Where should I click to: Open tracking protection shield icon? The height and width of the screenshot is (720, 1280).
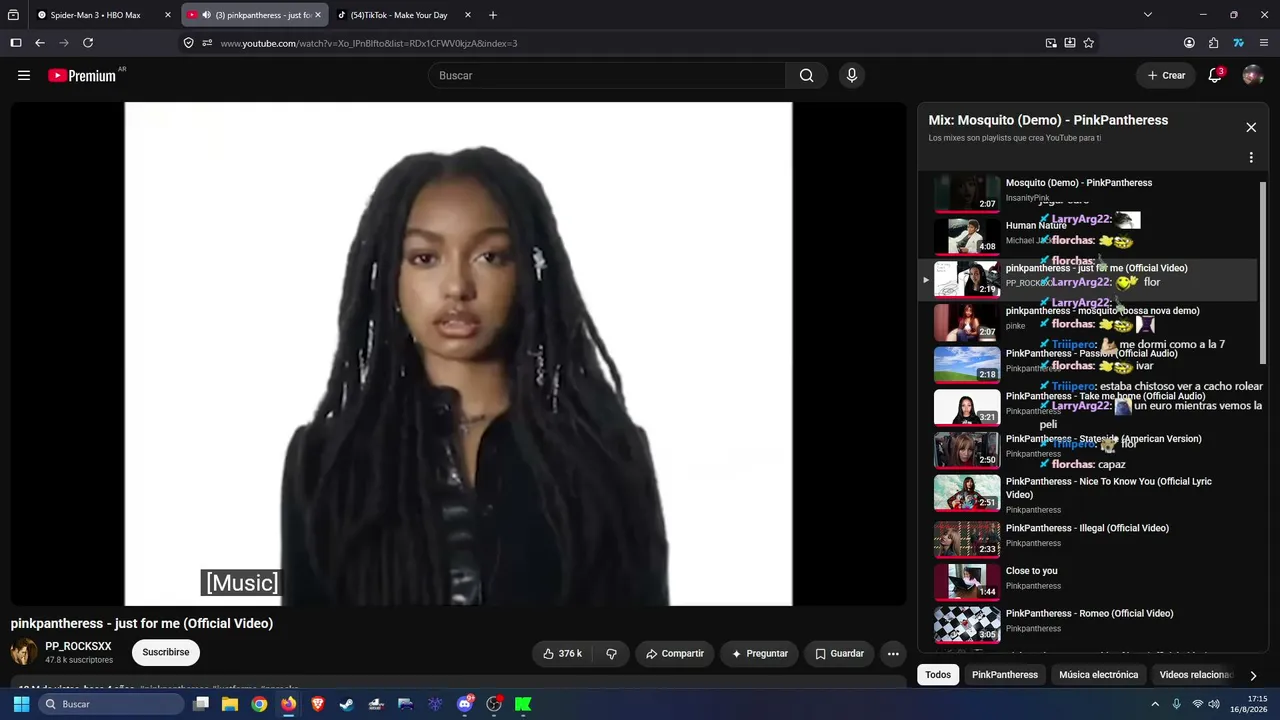pos(188,43)
